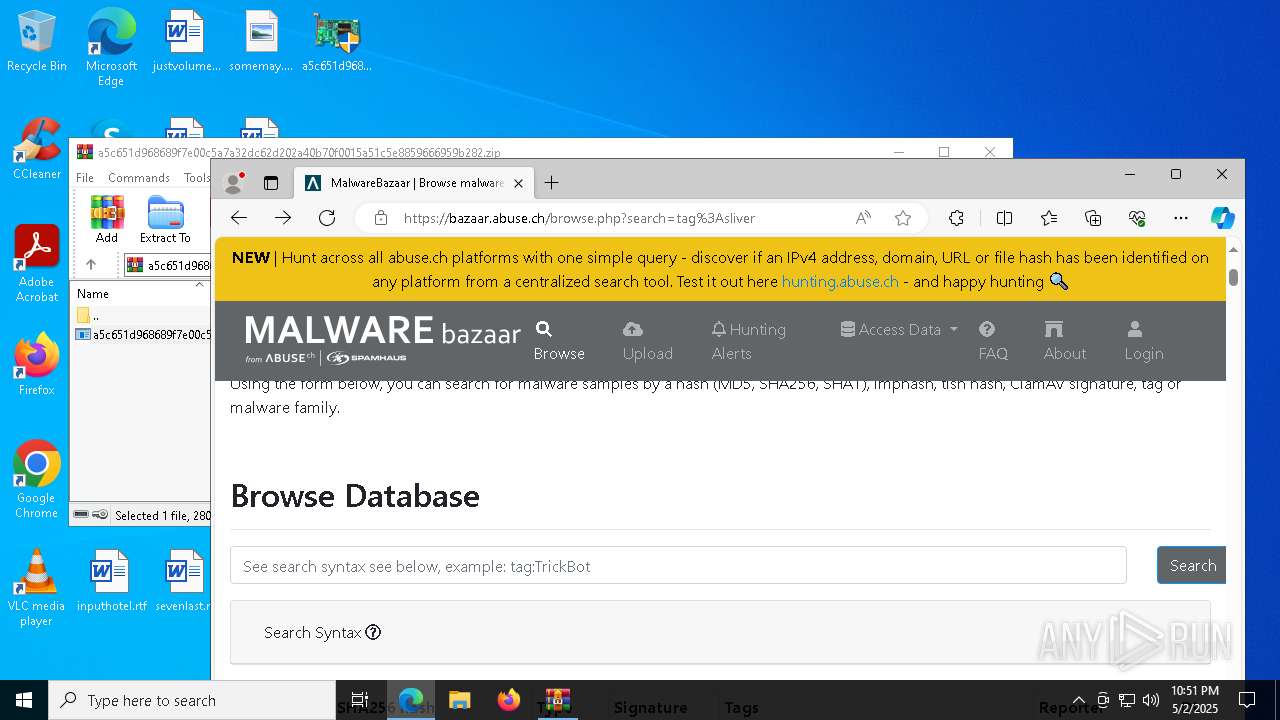The height and width of the screenshot is (720, 1280).
Task: Open the Recycle Bin desktop icon
Action: (x=37, y=42)
